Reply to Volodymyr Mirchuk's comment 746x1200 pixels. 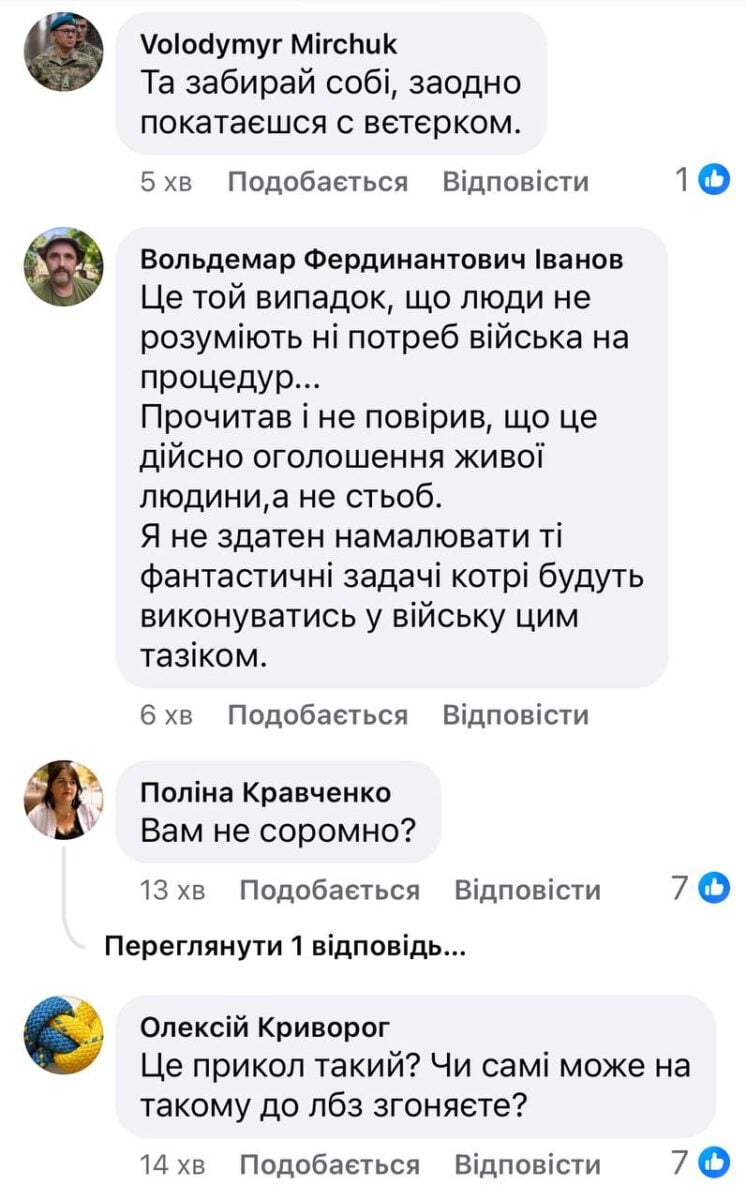(516, 182)
